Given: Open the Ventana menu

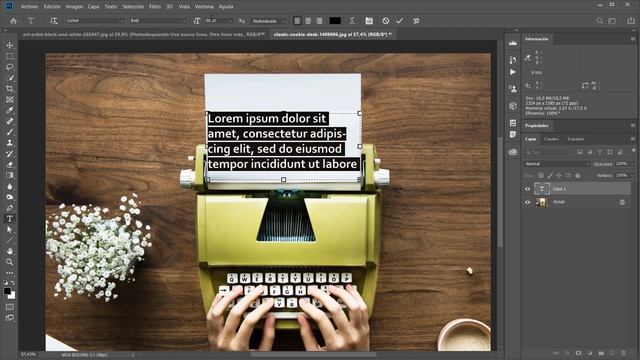Looking at the screenshot, I should point(204,7).
